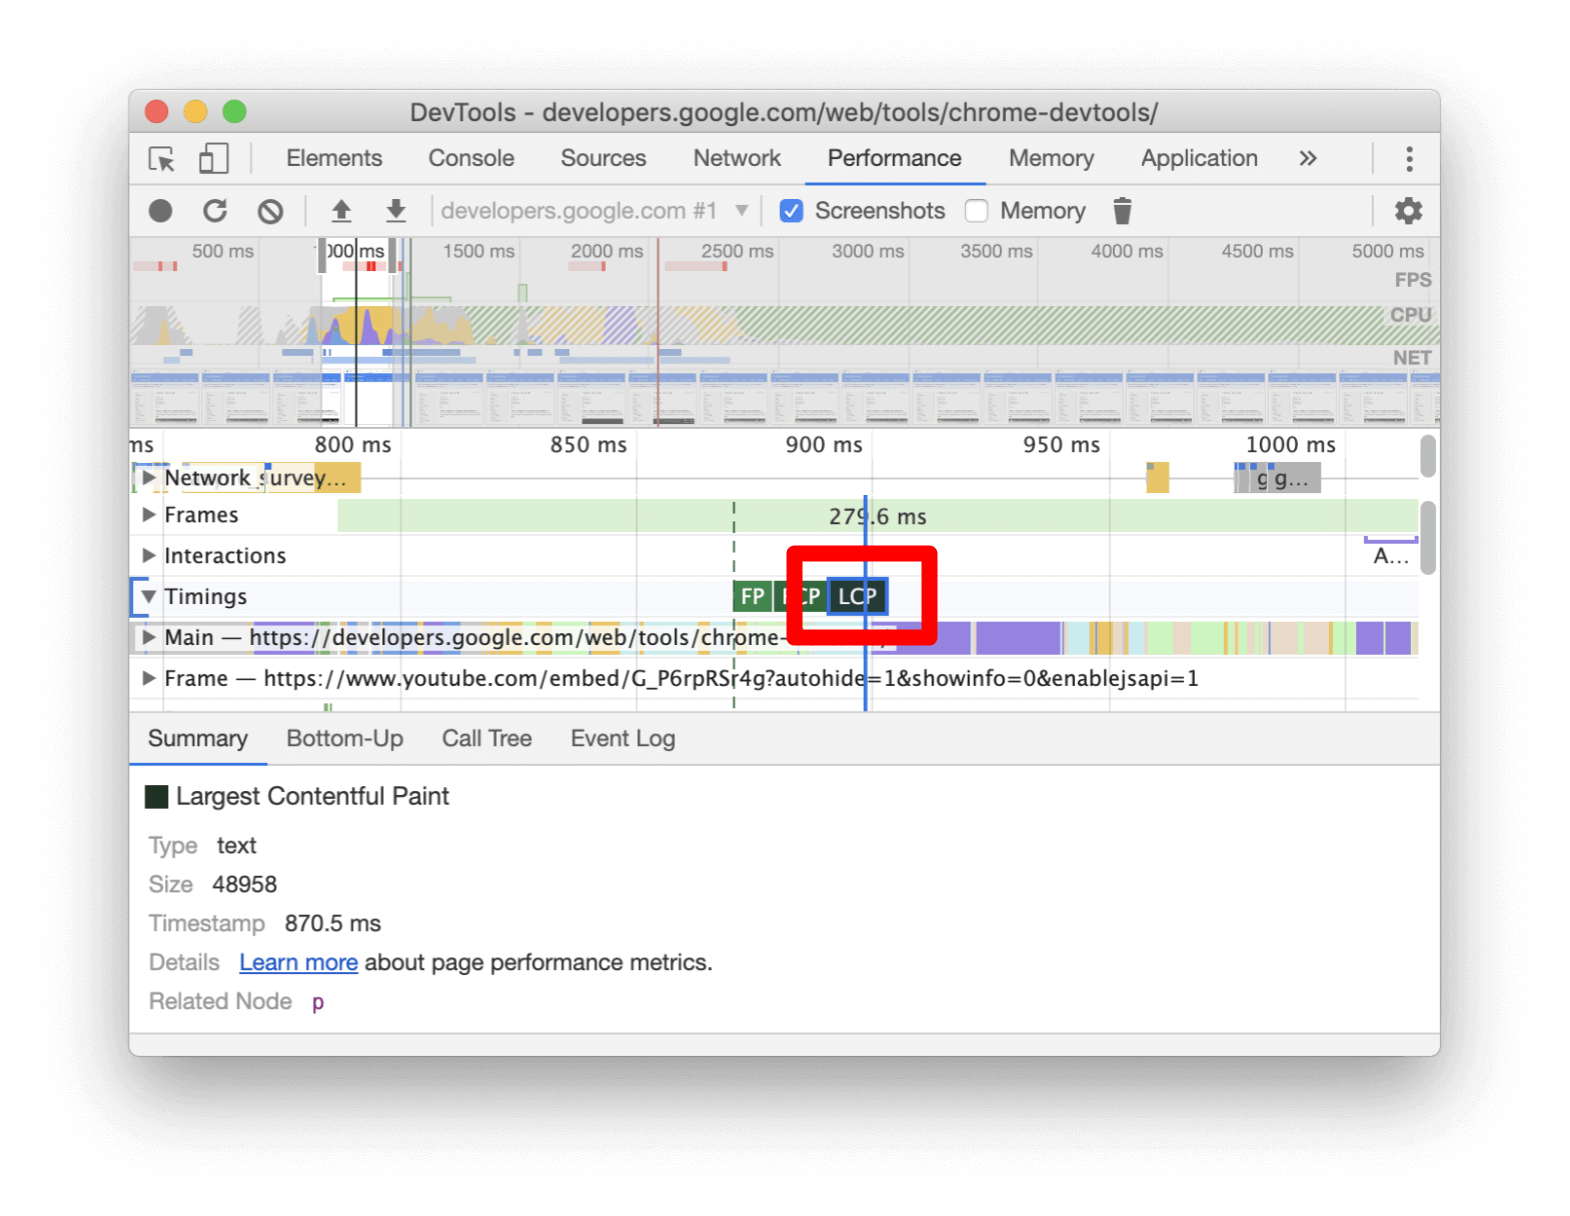Open the Bottom-Up tab
The image size is (1570, 1216).
345,739
